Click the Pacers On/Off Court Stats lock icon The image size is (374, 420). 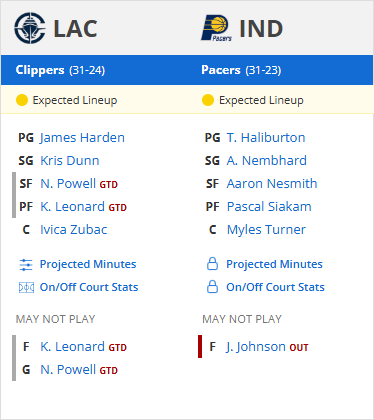212,287
